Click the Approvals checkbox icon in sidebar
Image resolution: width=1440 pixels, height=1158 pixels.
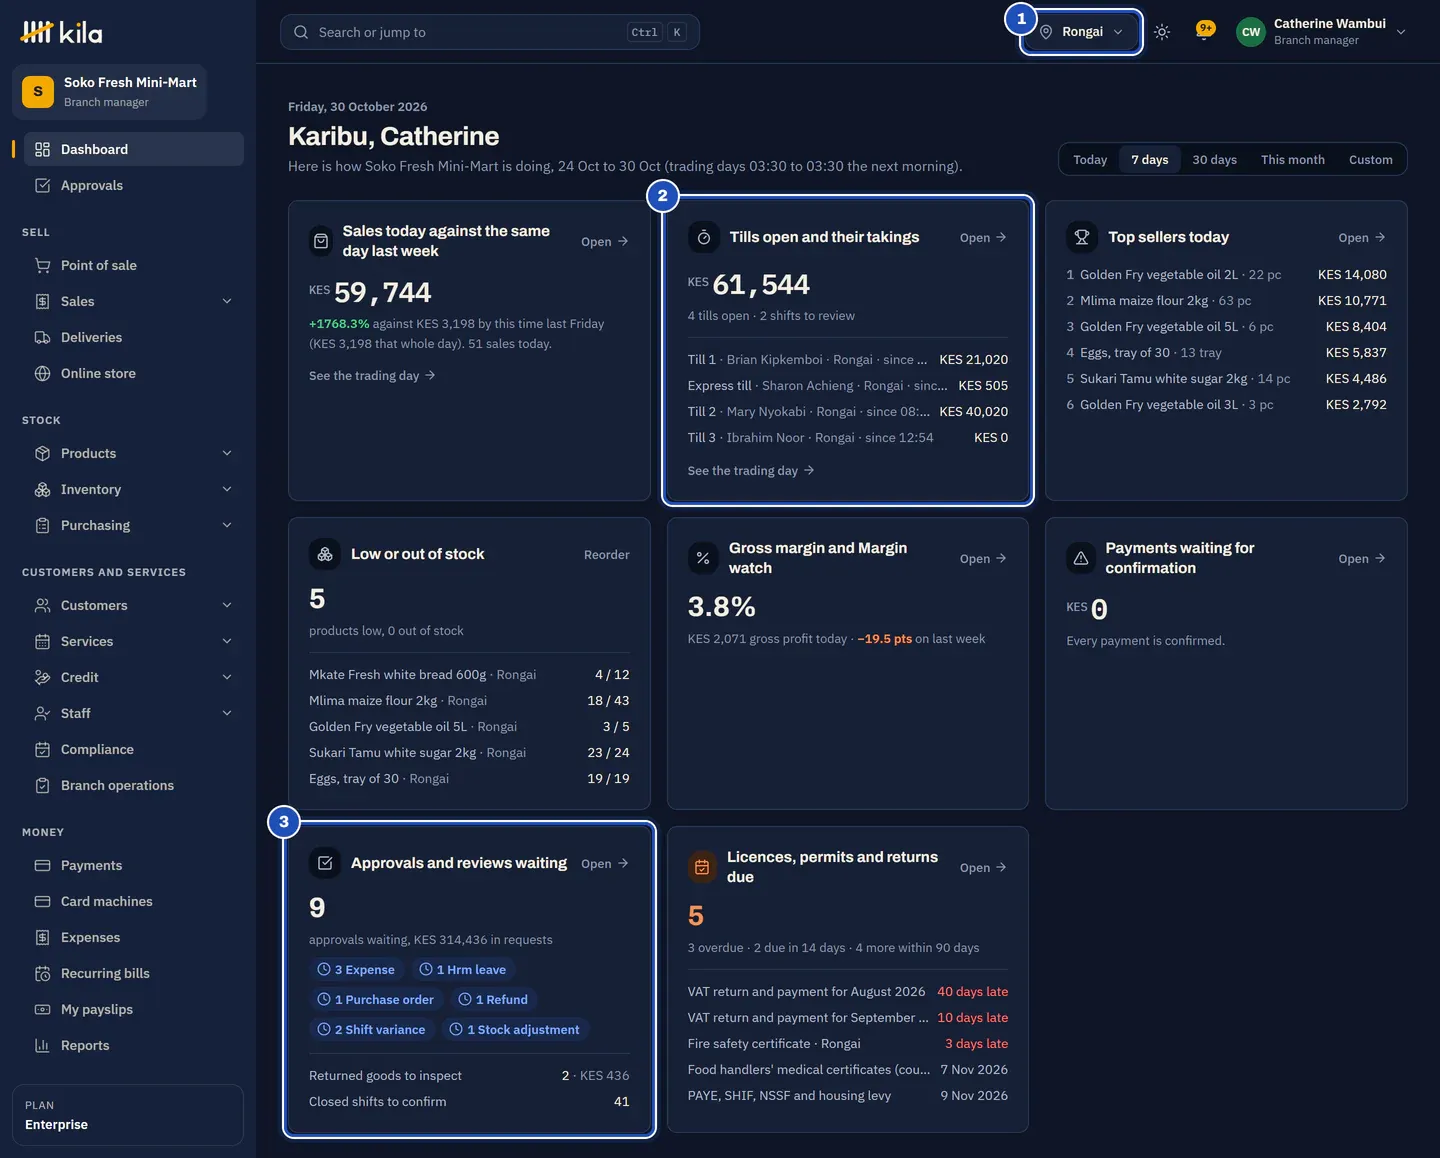(42, 185)
